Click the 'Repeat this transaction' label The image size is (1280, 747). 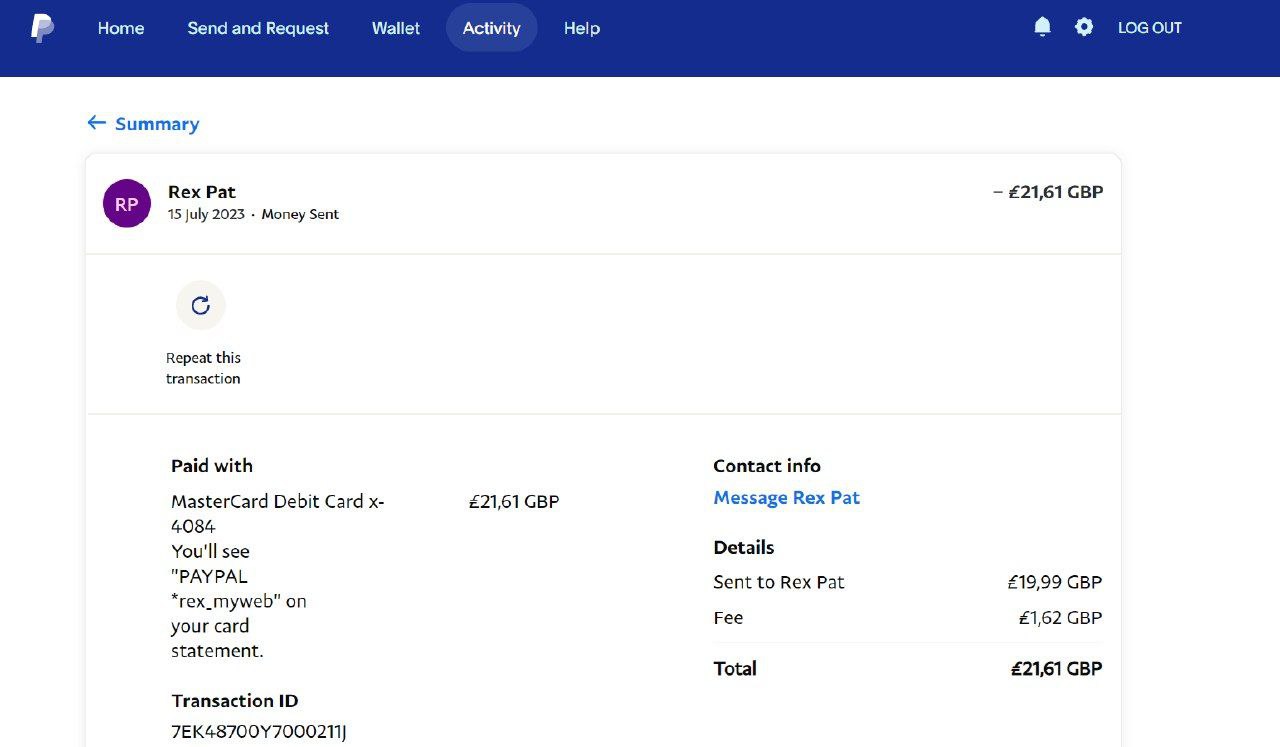point(203,368)
